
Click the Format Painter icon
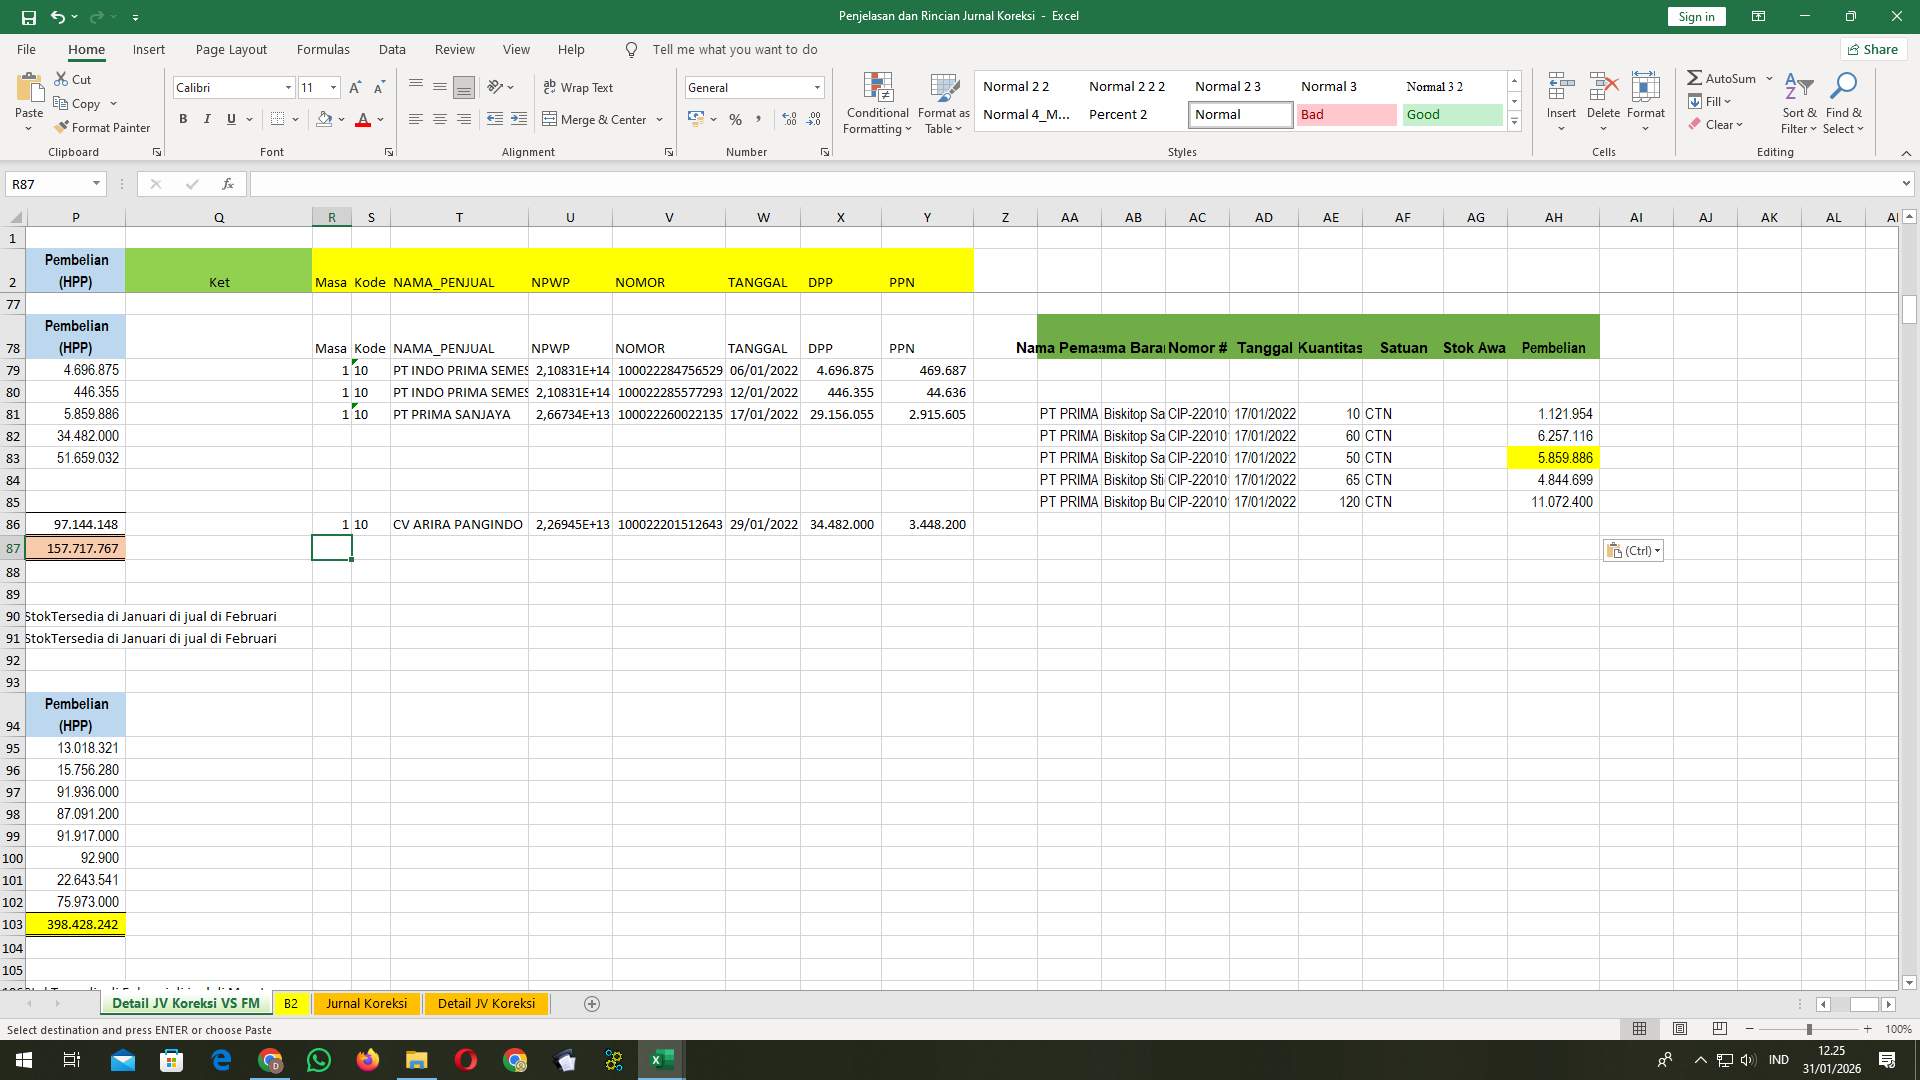point(62,128)
